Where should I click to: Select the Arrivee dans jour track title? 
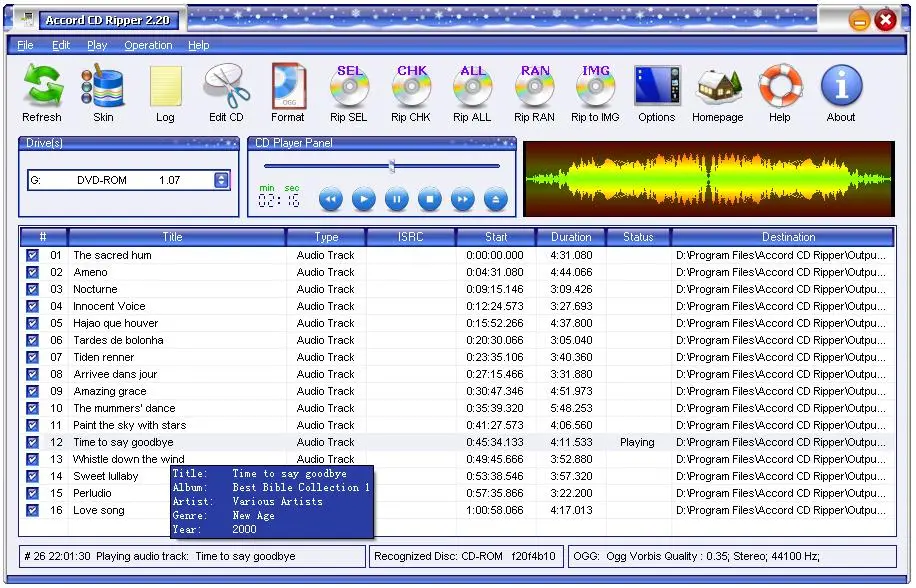pyautogui.click(x=115, y=374)
